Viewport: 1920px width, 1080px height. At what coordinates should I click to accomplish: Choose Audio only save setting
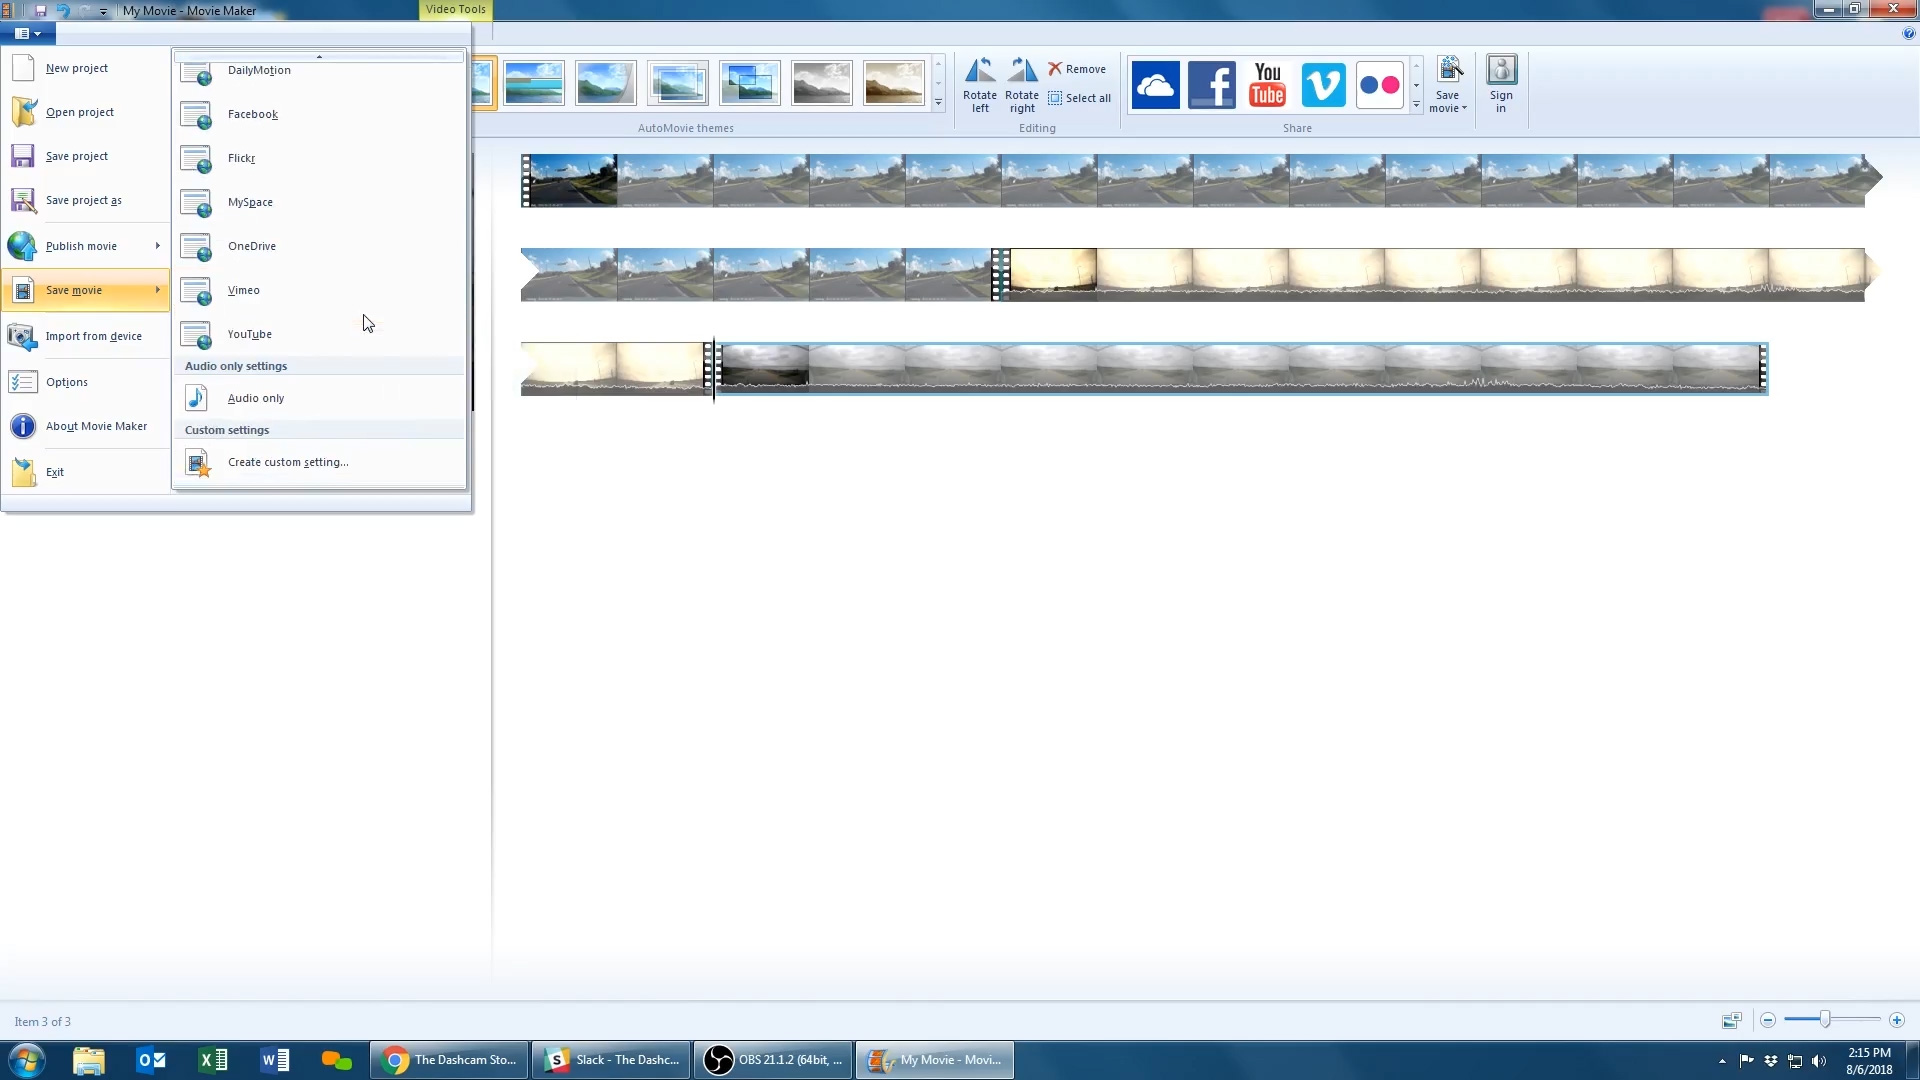pos(255,398)
